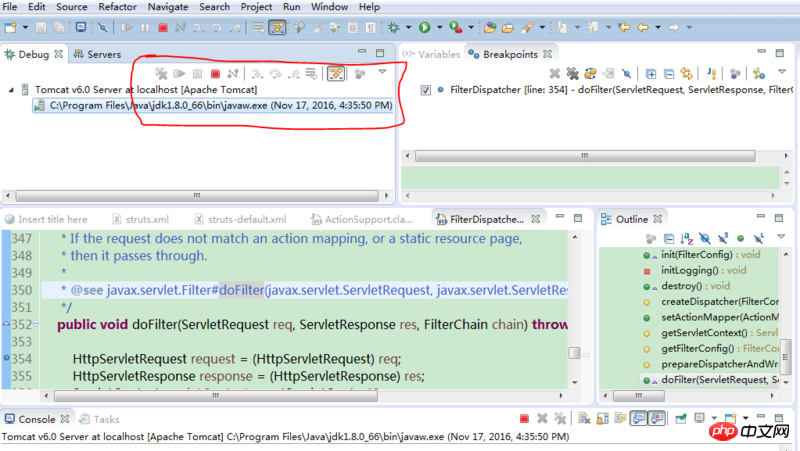Switch to the Variables tab
800x451 pixels.
click(431, 54)
